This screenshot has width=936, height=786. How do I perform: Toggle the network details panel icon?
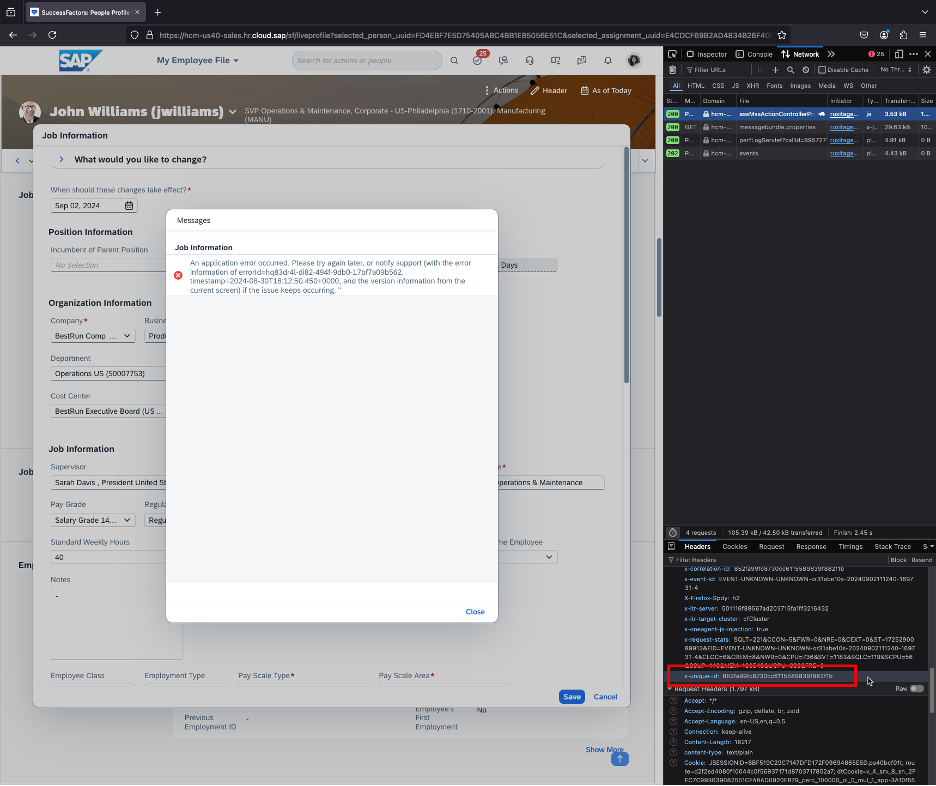(672, 546)
